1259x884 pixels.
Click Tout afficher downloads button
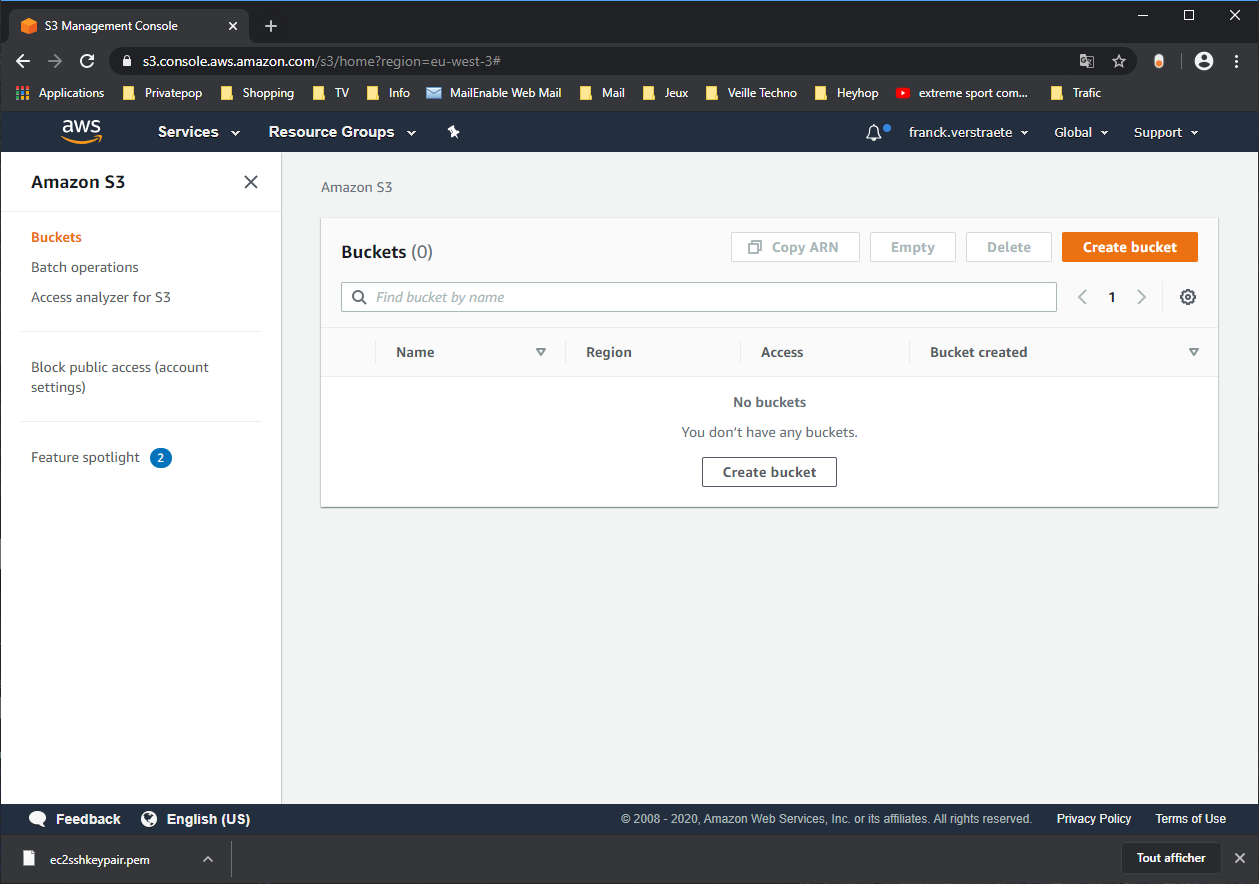point(1171,858)
